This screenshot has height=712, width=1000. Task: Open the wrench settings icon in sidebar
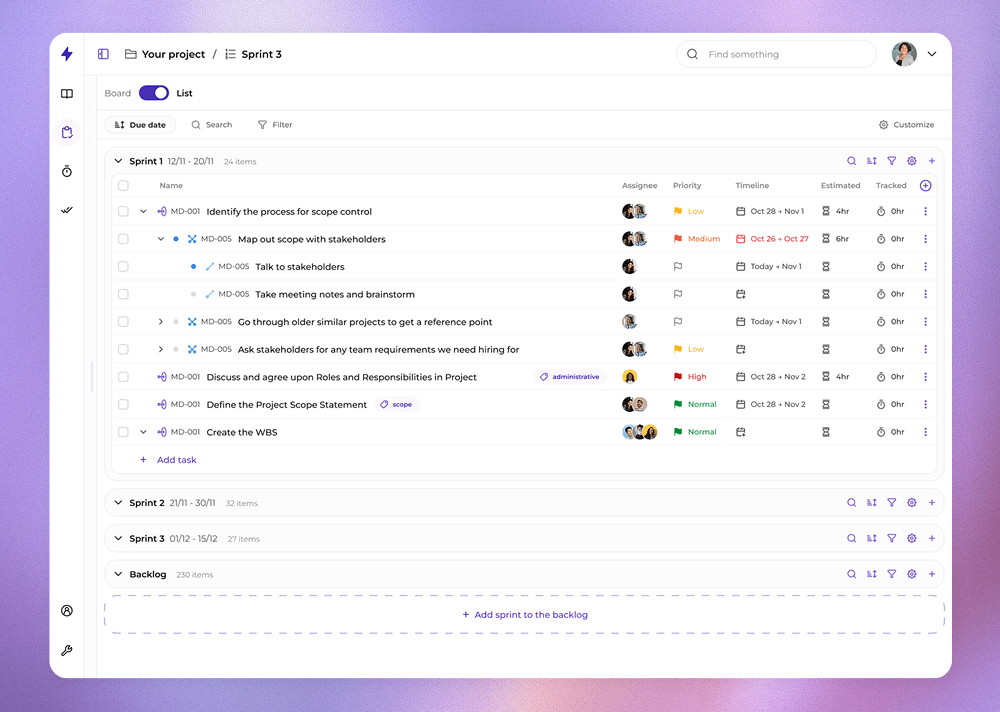click(67, 651)
